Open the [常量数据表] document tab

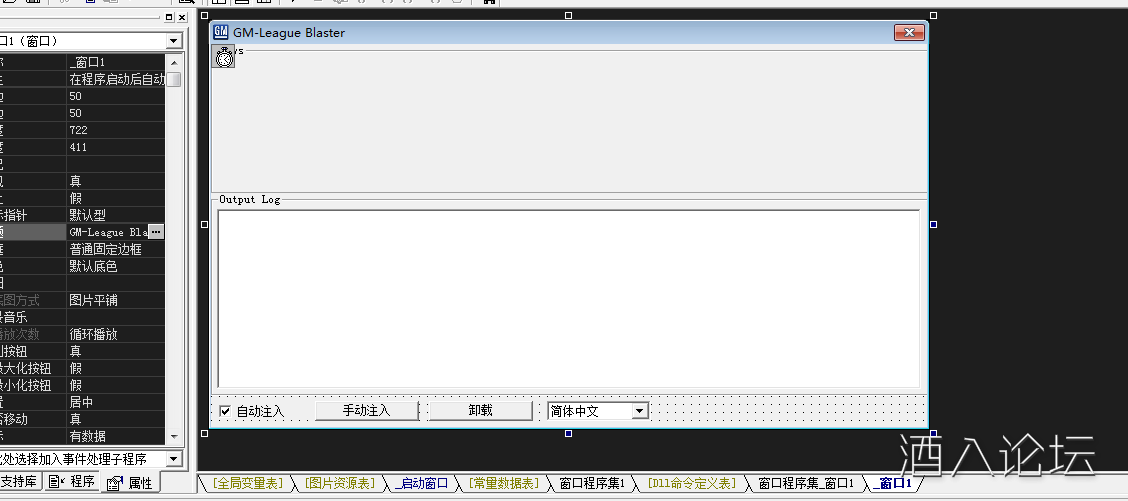coord(503,484)
